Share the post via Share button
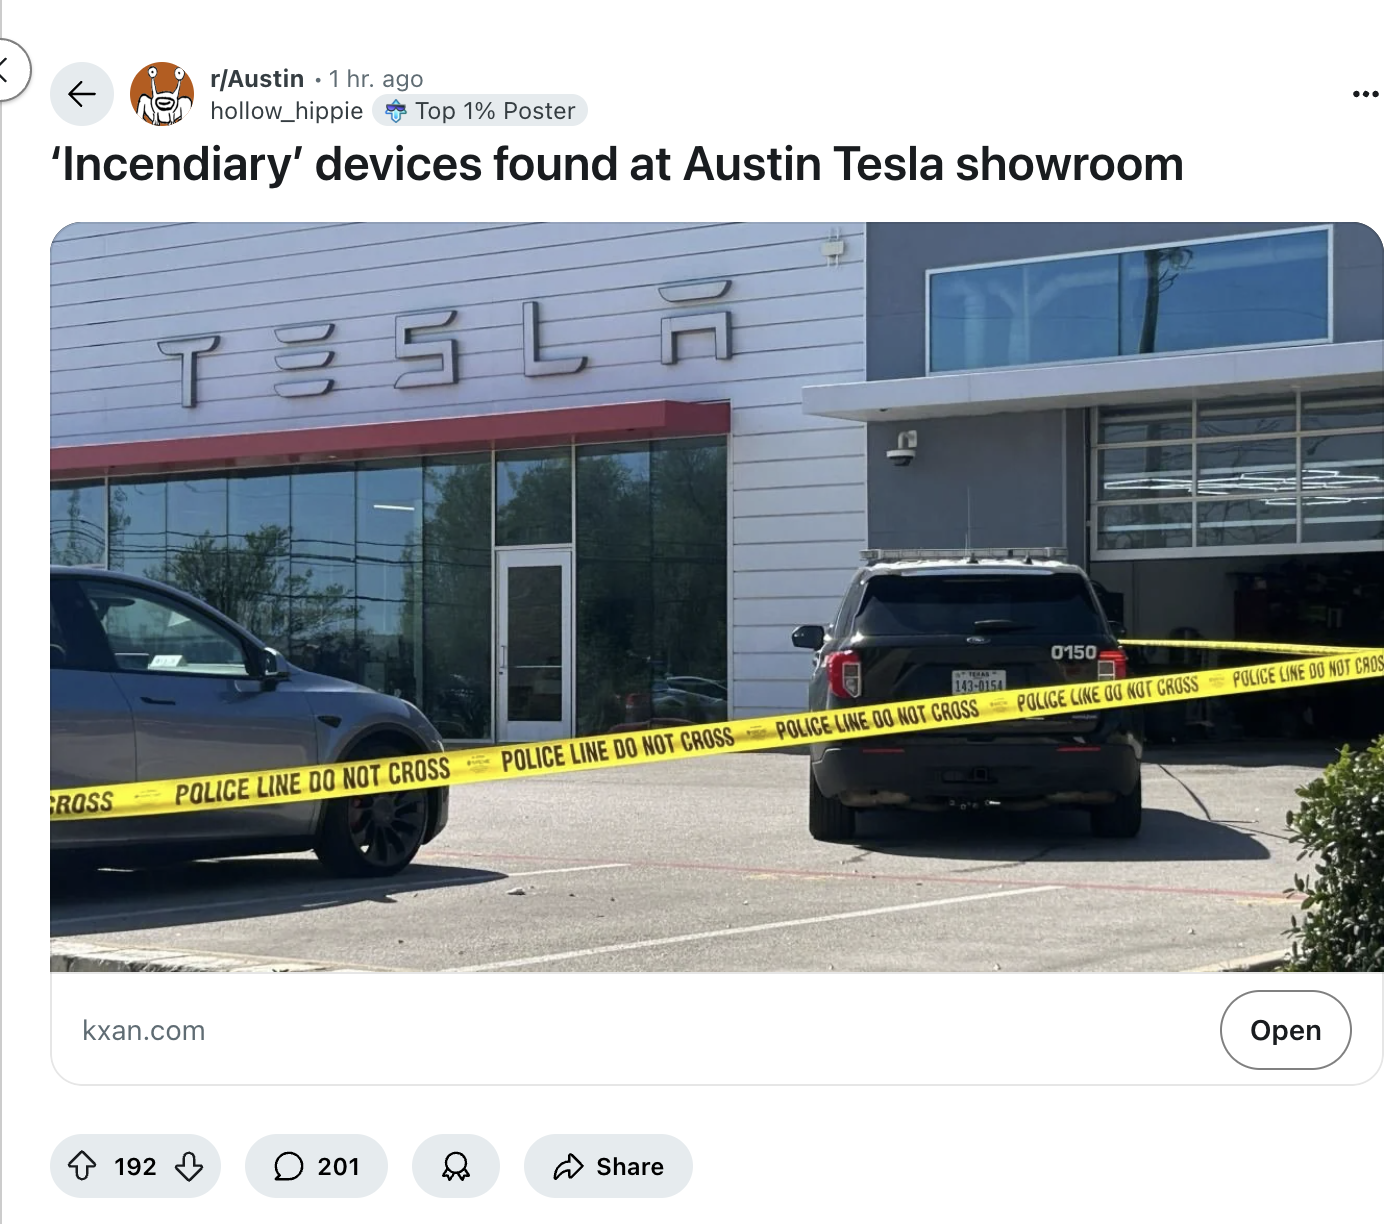 608,1166
